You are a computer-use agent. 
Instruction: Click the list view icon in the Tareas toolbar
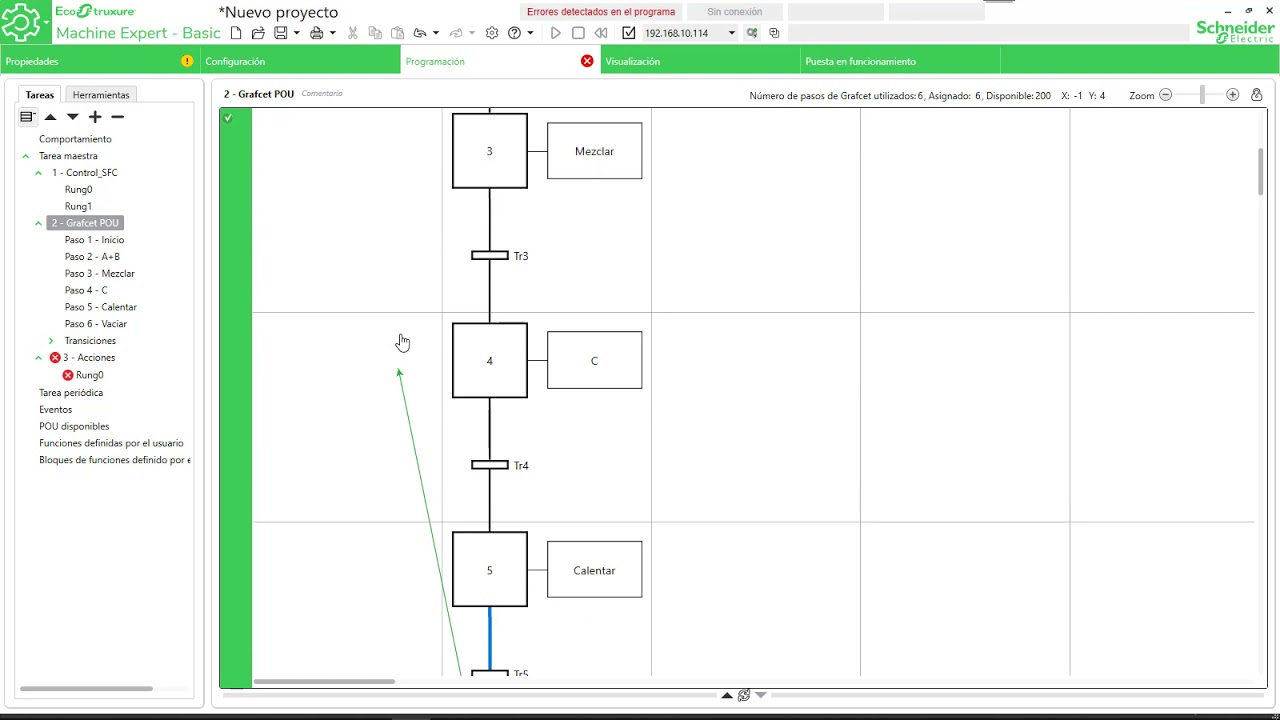click(x=27, y=117)
